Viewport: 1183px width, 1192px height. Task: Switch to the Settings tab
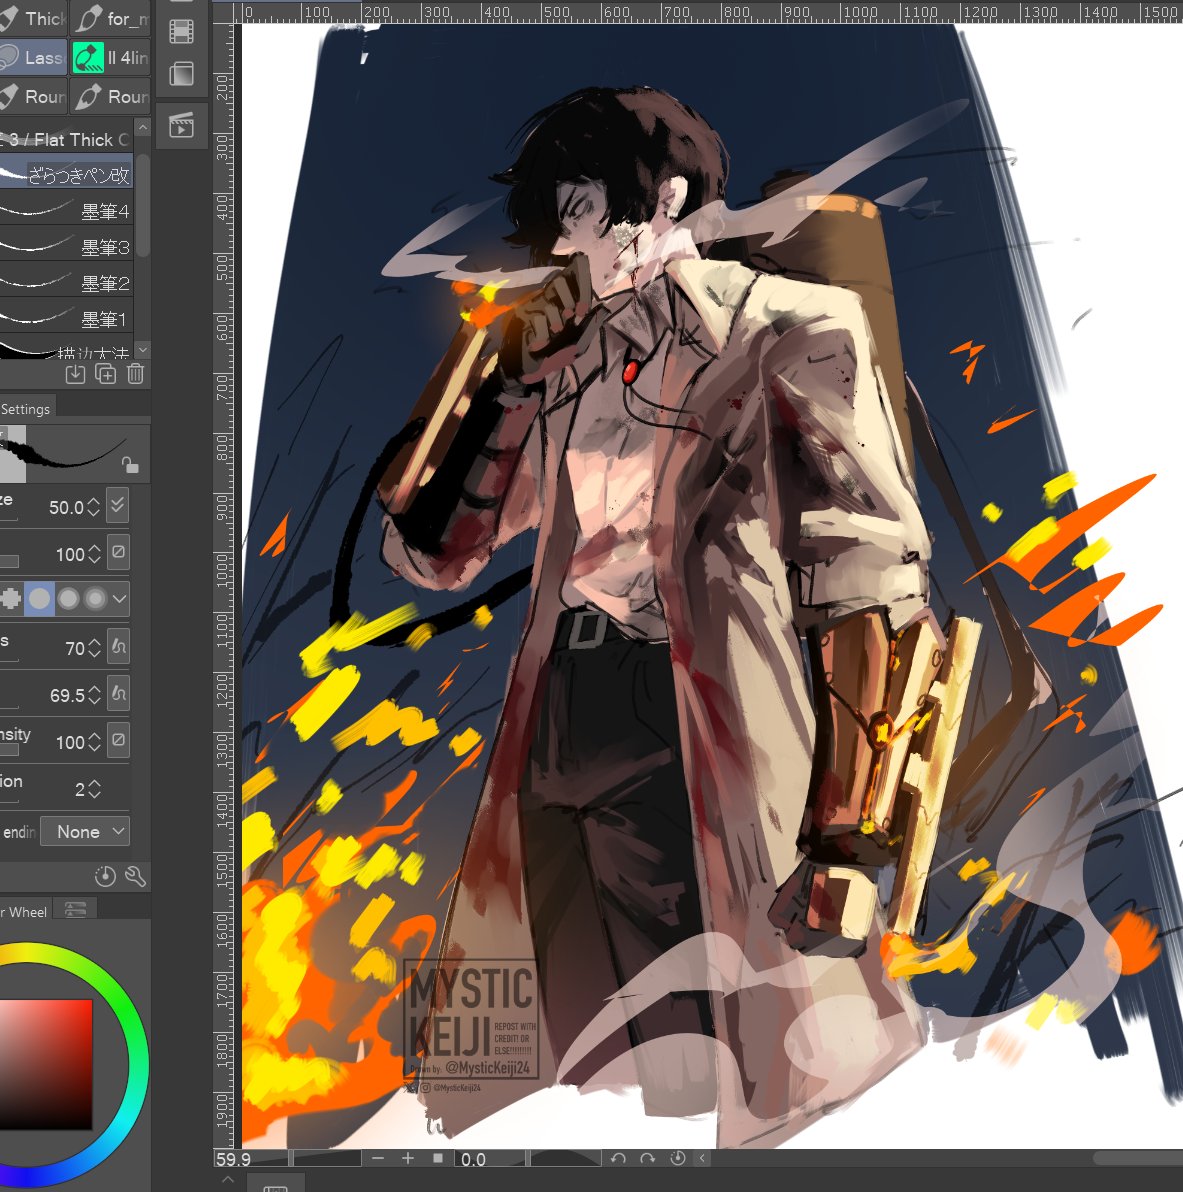click(x=26, y=409)
